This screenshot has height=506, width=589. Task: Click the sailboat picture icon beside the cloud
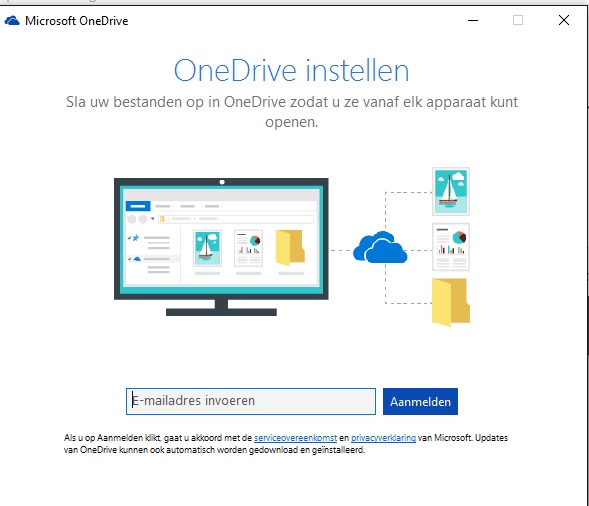[x=451, y=192]
